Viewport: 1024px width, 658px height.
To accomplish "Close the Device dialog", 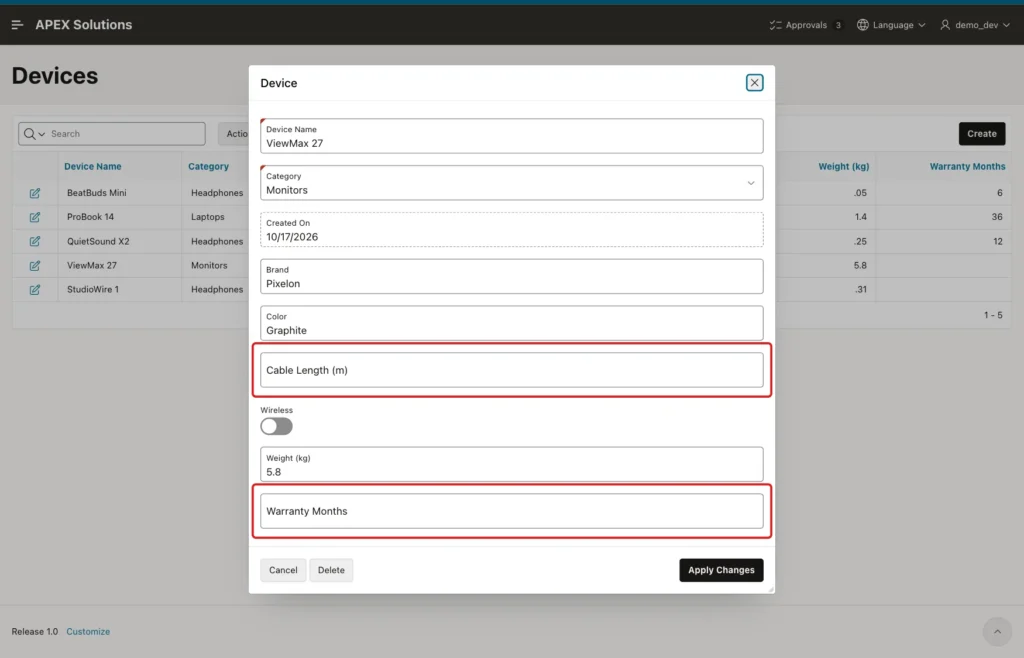I will coord(754,83).
